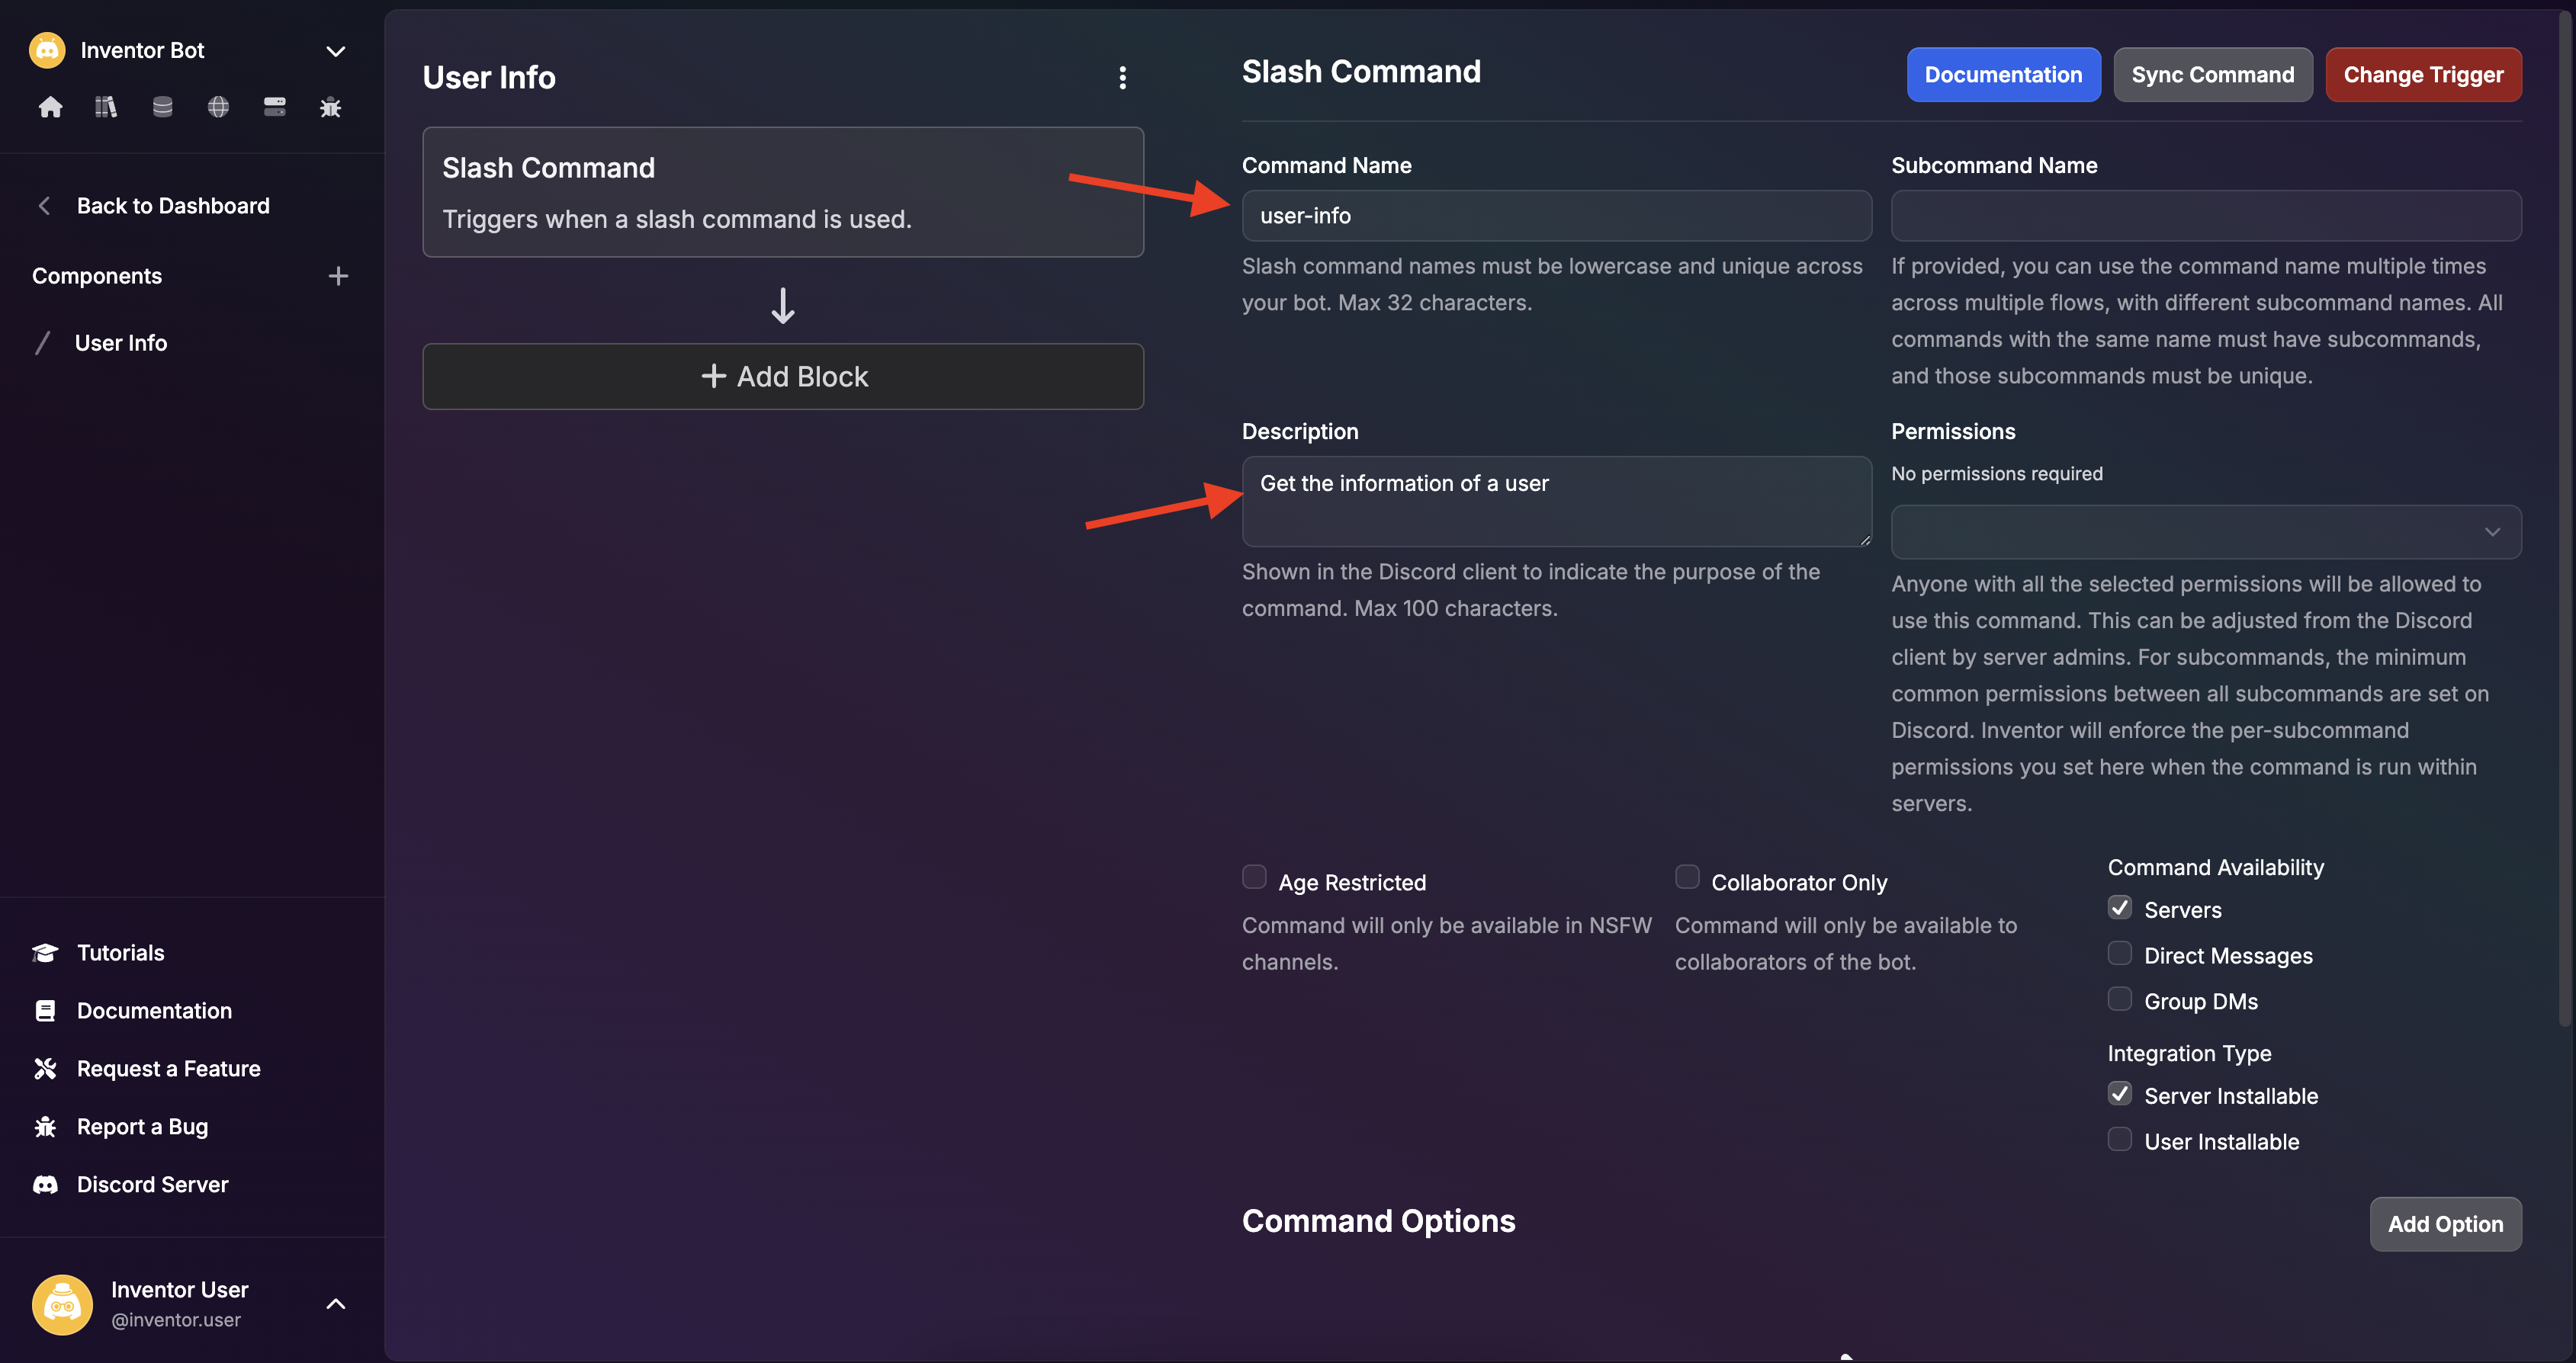
Task: Open the database stack icon
Action: coord(162,107)
